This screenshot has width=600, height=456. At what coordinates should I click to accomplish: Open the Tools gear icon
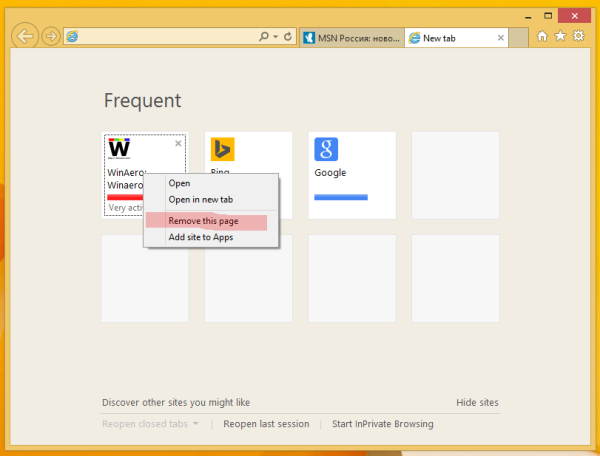tap(579, 36)
